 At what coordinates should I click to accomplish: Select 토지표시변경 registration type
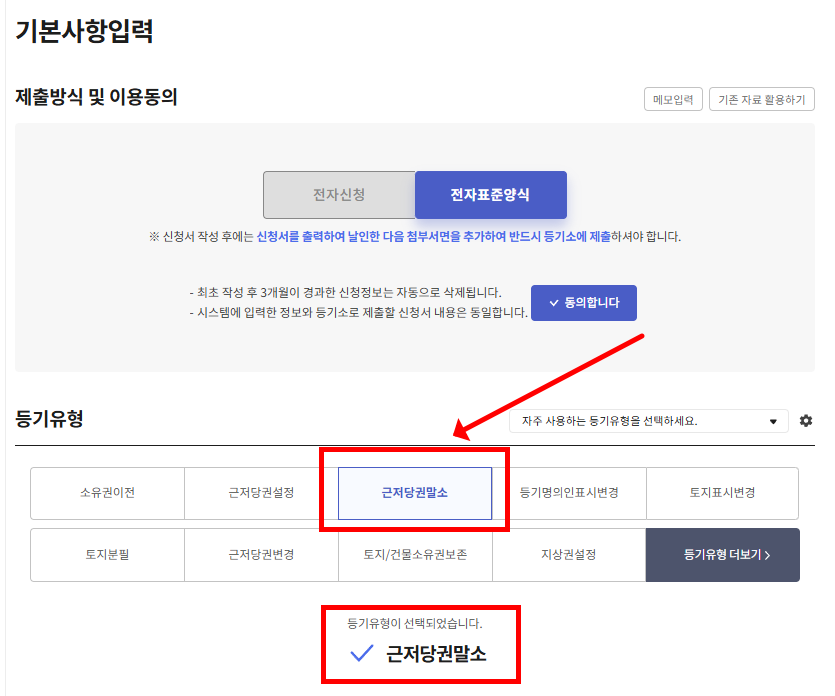pyautogui.click(x=723, y=493)
